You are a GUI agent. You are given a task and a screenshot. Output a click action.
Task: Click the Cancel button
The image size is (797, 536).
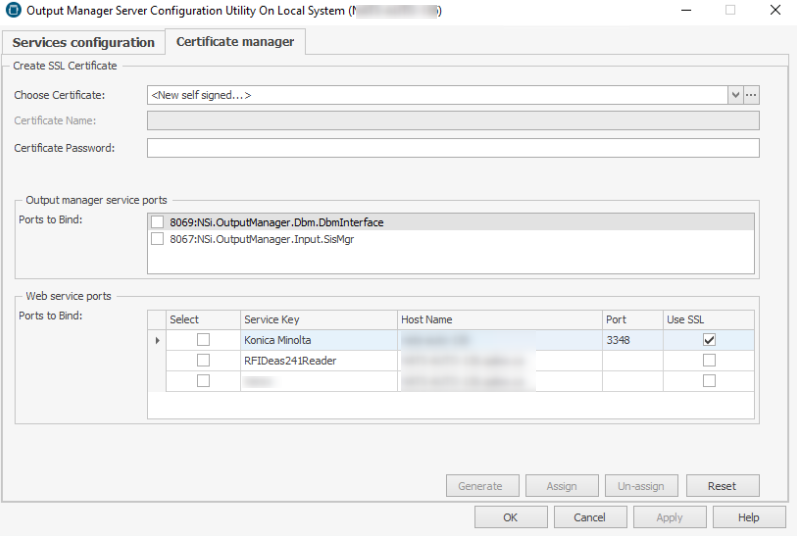(589, 517)
